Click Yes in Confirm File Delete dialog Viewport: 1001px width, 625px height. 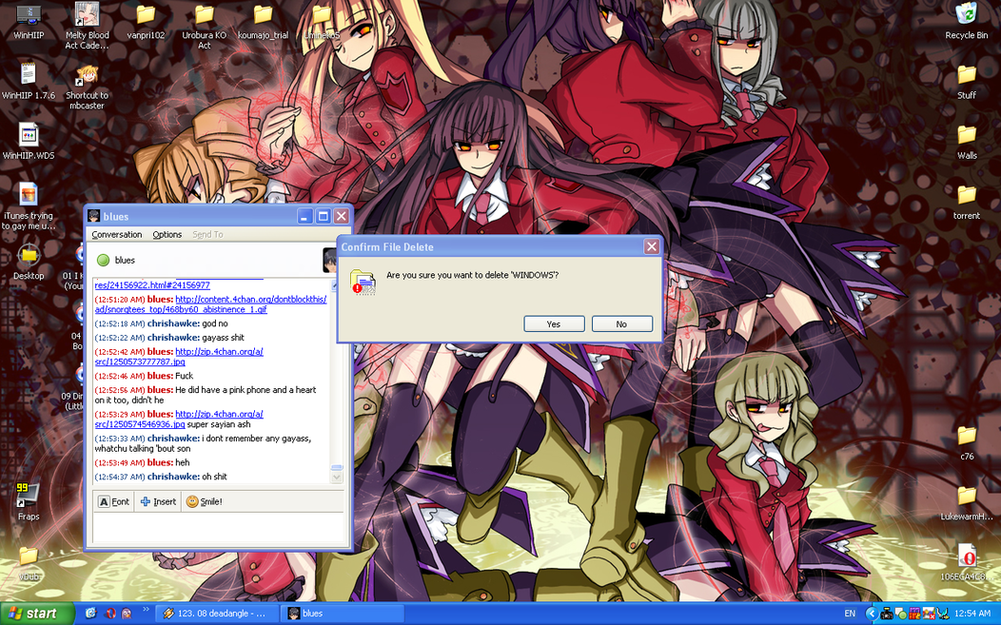click(x=553, y=324)
